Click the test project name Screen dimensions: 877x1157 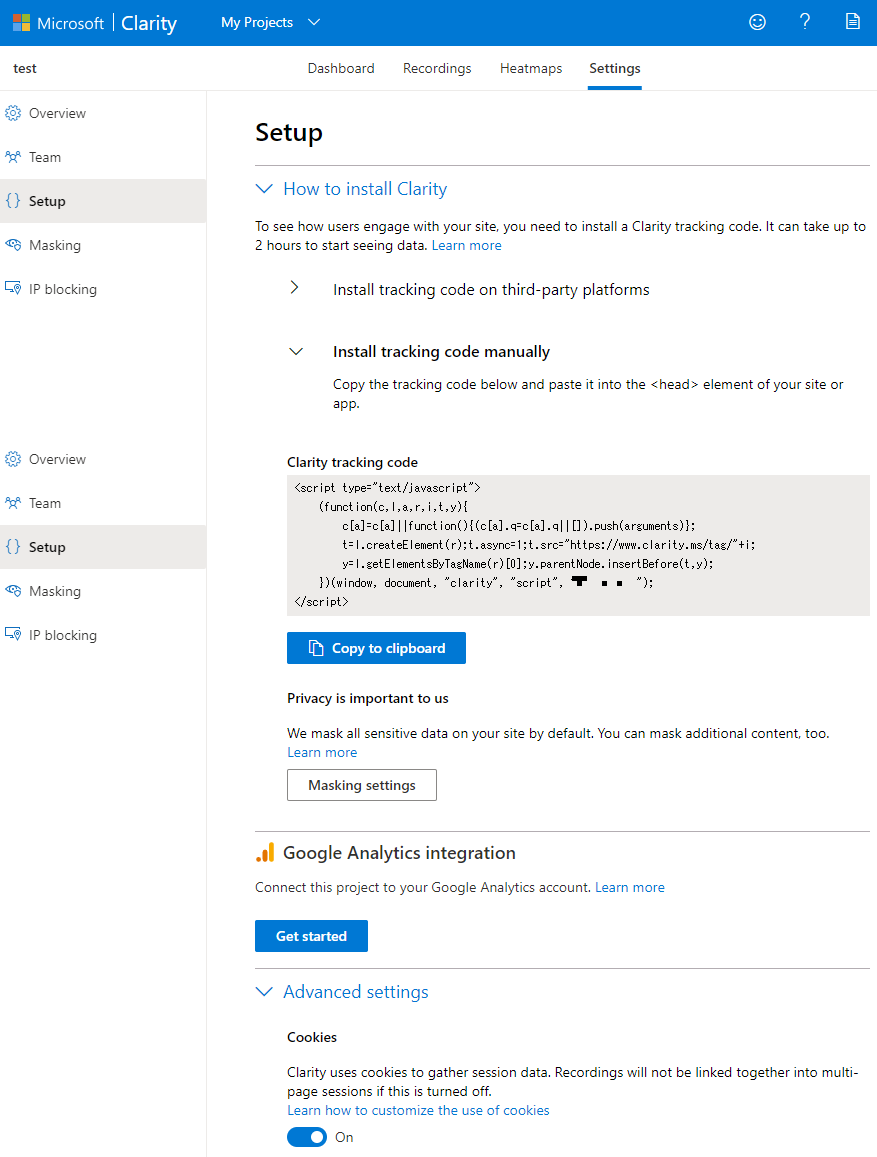coord(25,69)
